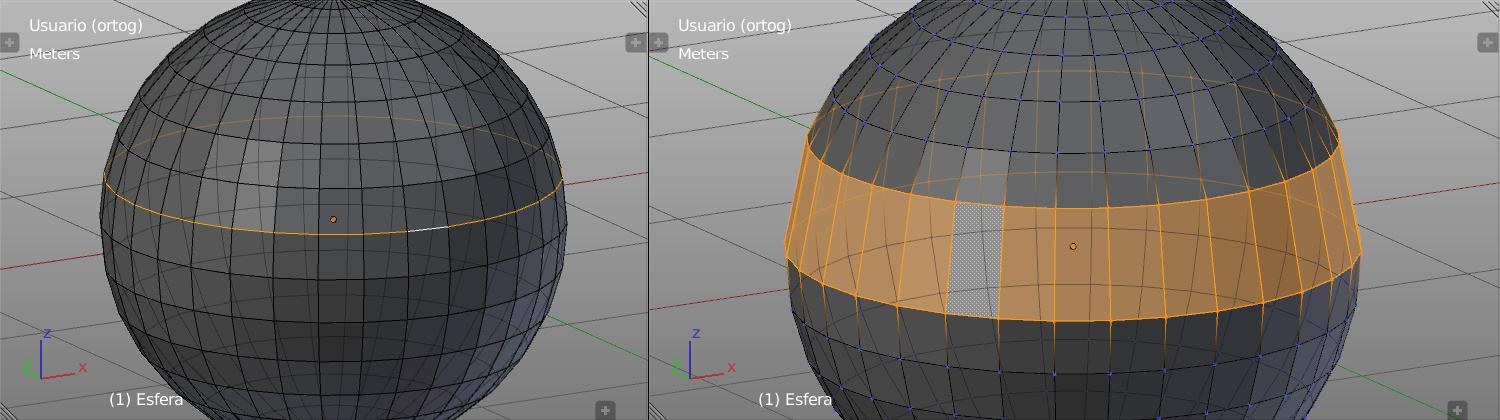Click the white active edge on left sphere

click(427, 229)
